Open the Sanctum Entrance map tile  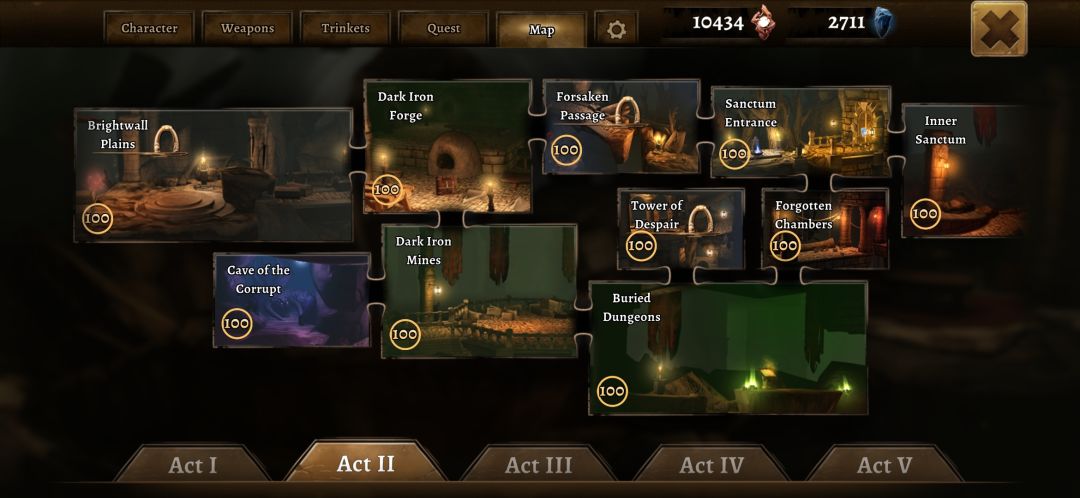coord(801,132)
